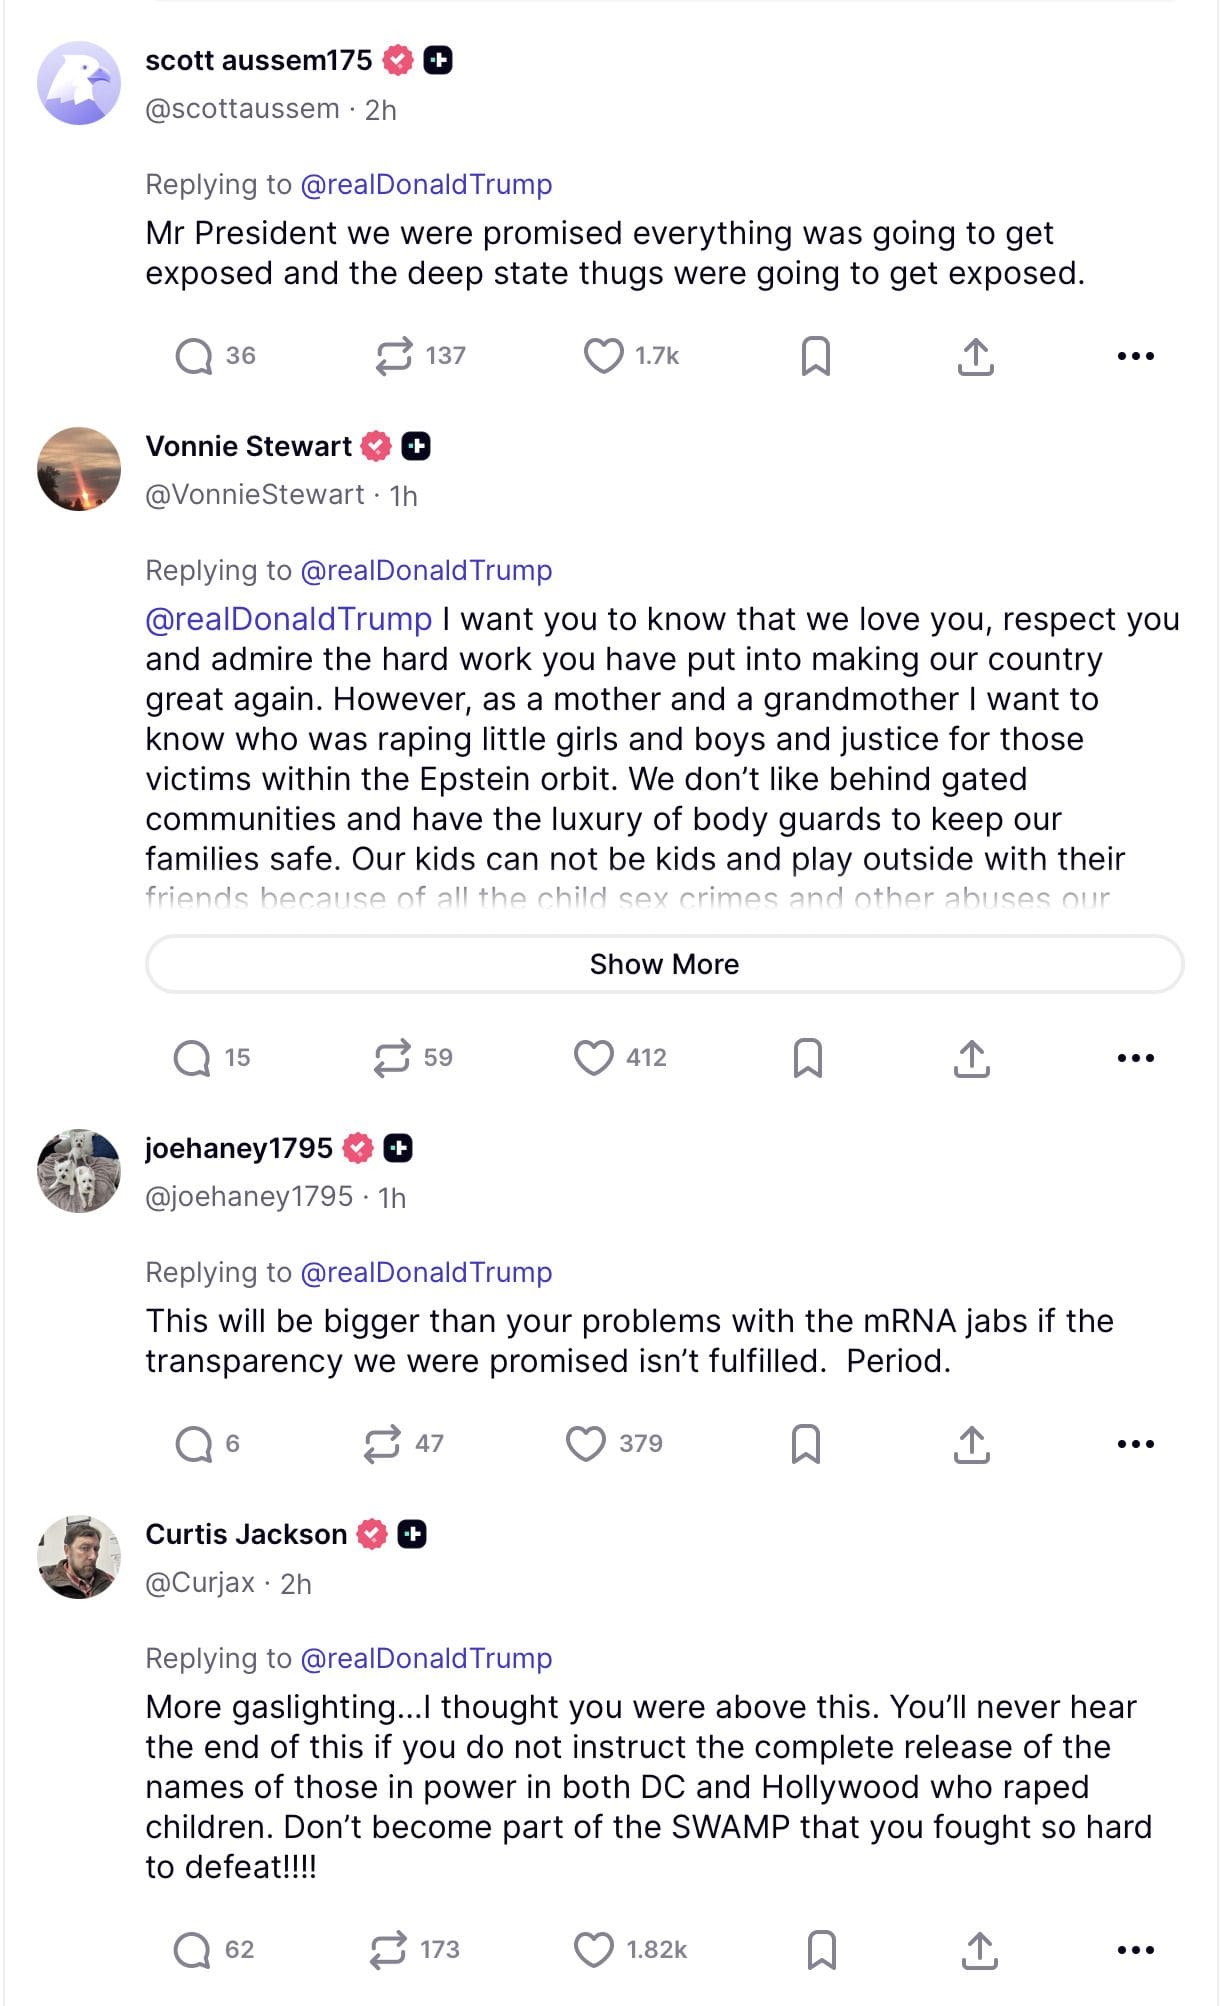Share joehaney1795's post

(971, 1444)
